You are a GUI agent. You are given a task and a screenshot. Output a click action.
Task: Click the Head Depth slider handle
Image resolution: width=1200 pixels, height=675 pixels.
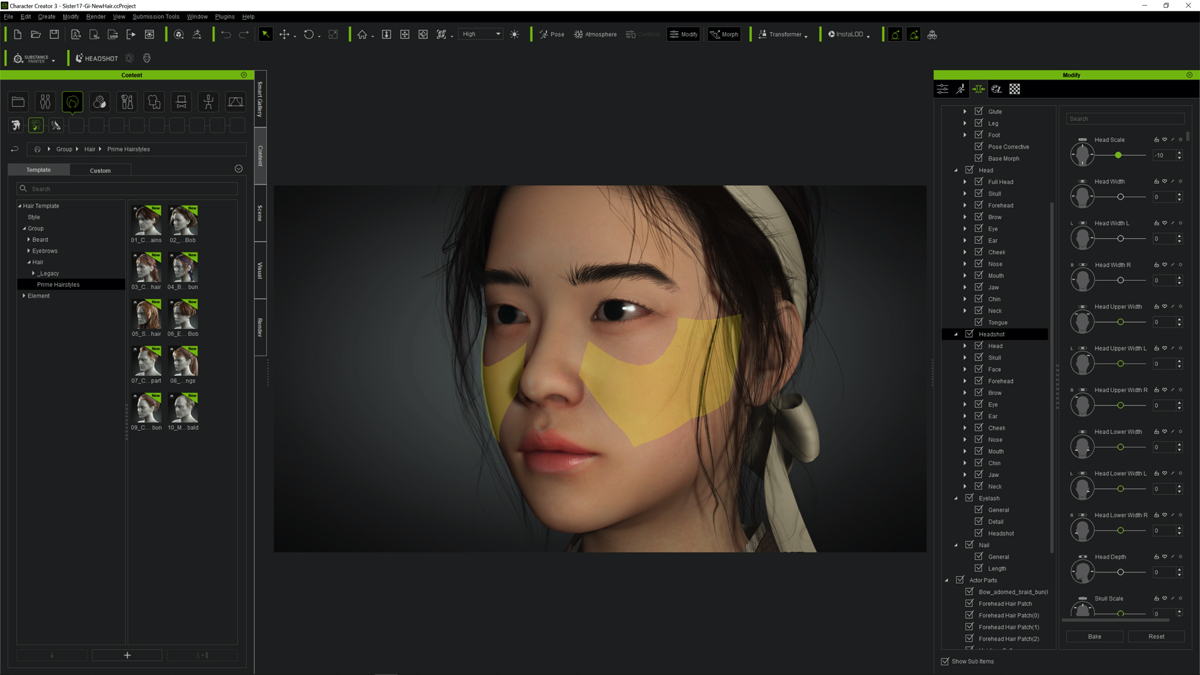(x=1120, y=572)
